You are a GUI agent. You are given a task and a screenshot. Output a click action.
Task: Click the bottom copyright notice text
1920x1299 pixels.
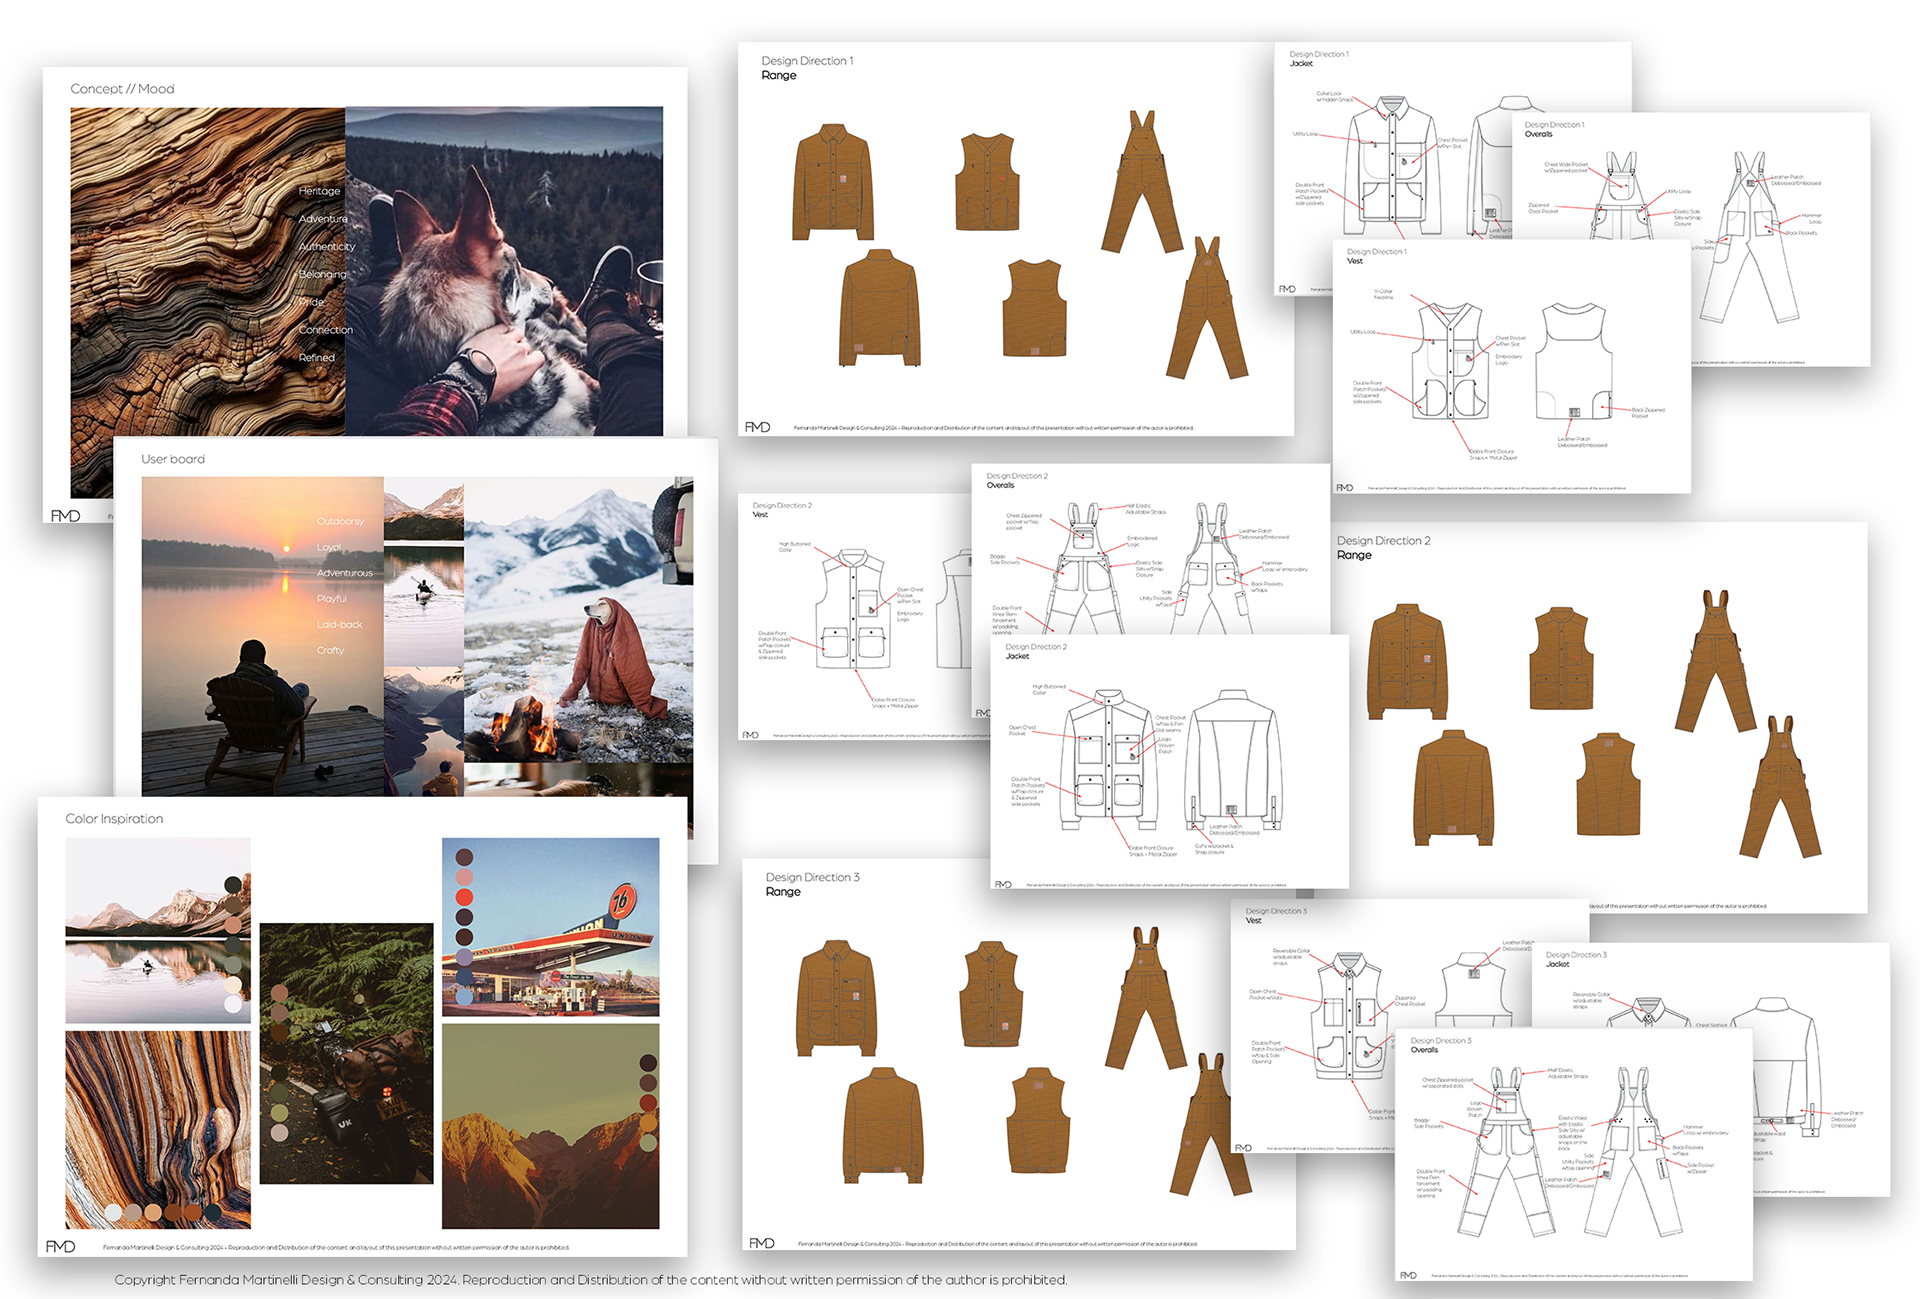click(590, 1280)
